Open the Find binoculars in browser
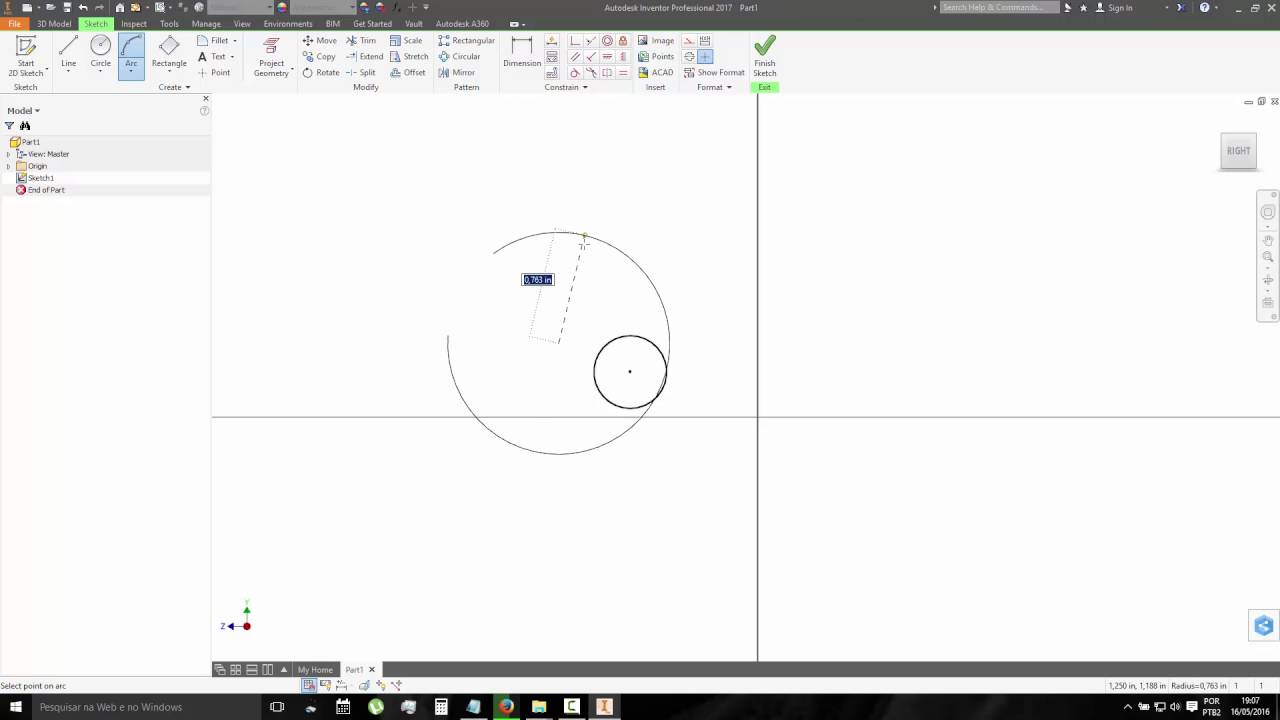 click(x=25, y=126)
